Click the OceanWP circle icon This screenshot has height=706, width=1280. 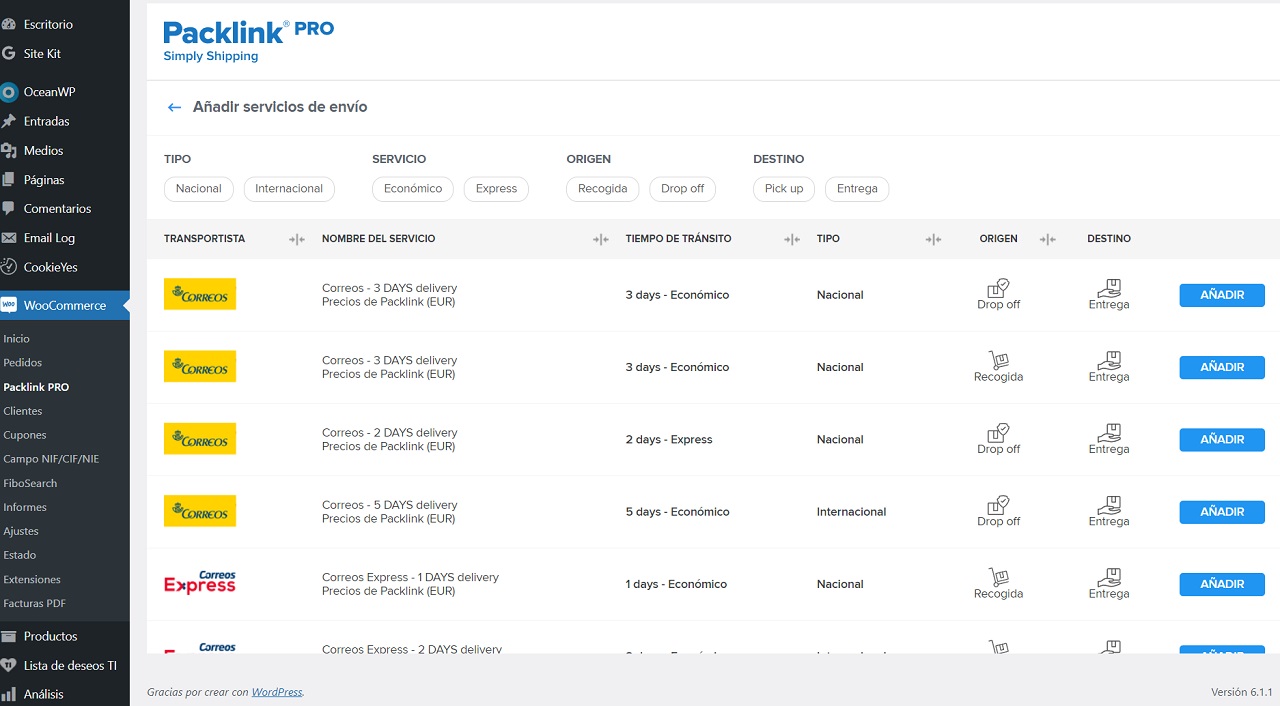(9, 92)
